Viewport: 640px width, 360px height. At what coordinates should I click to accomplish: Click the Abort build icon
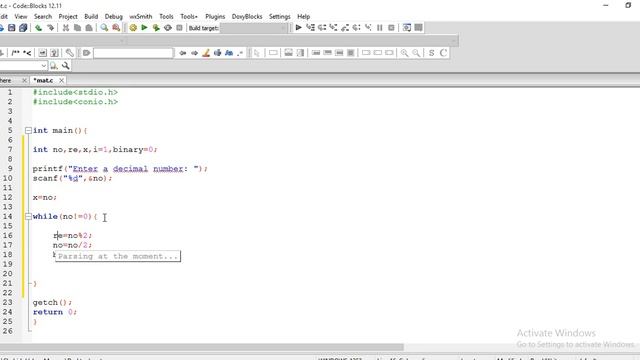click(x=179, y=28)
